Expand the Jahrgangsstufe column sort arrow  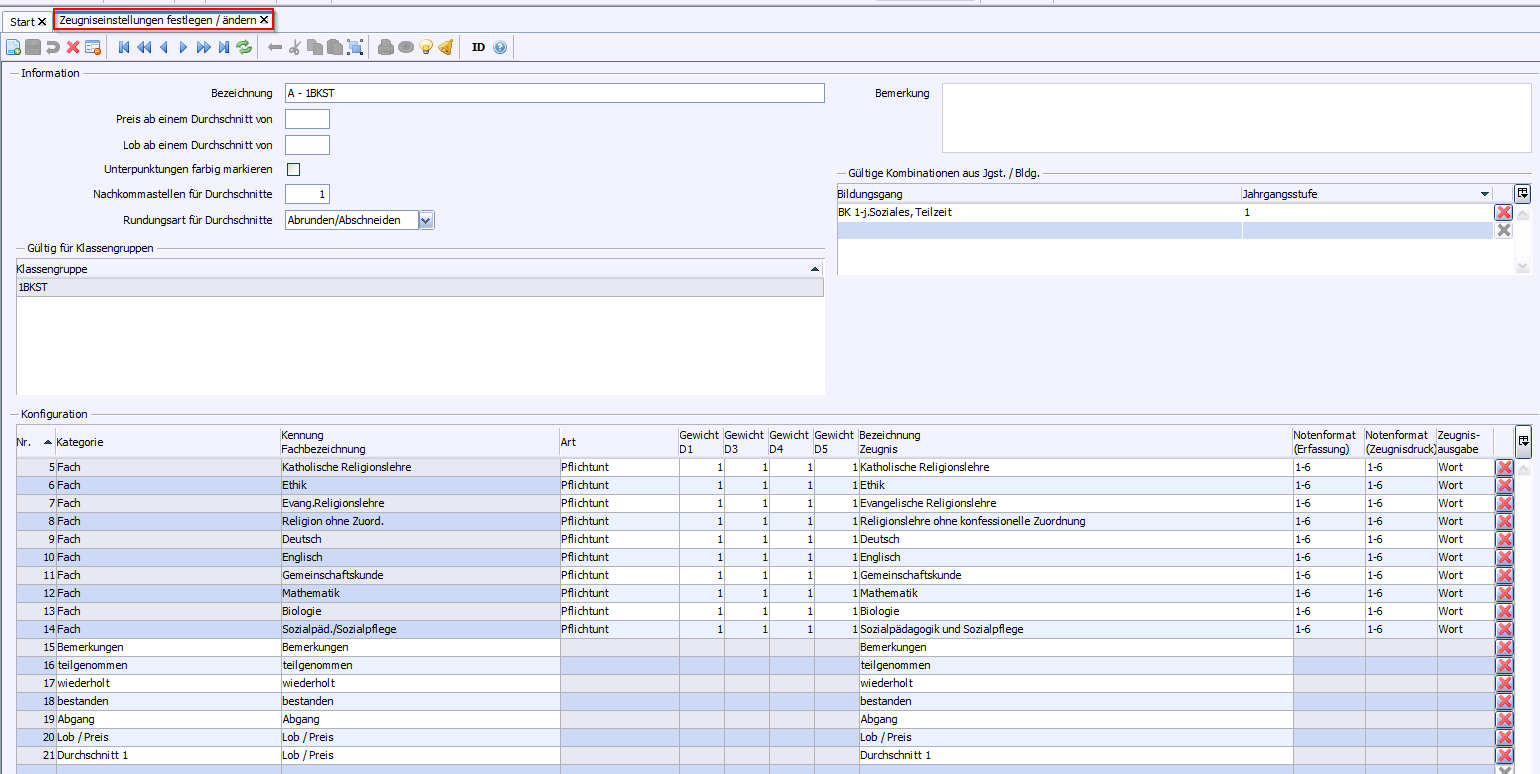[x=1484, y=194]
